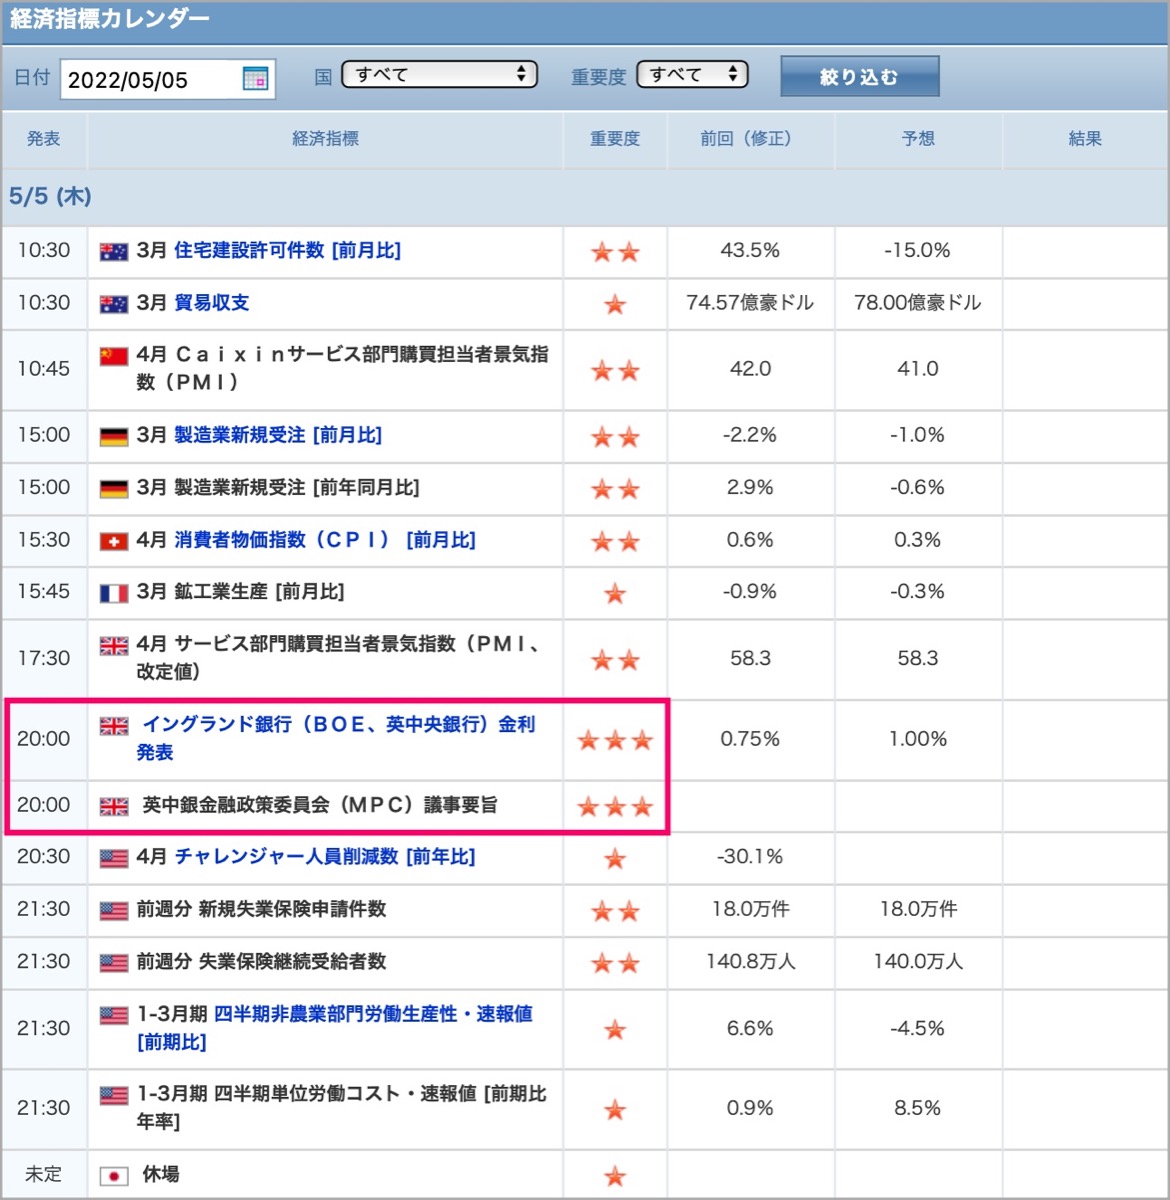Click the 重要度 column header
1170x1200 pixels.
point(615,139)
